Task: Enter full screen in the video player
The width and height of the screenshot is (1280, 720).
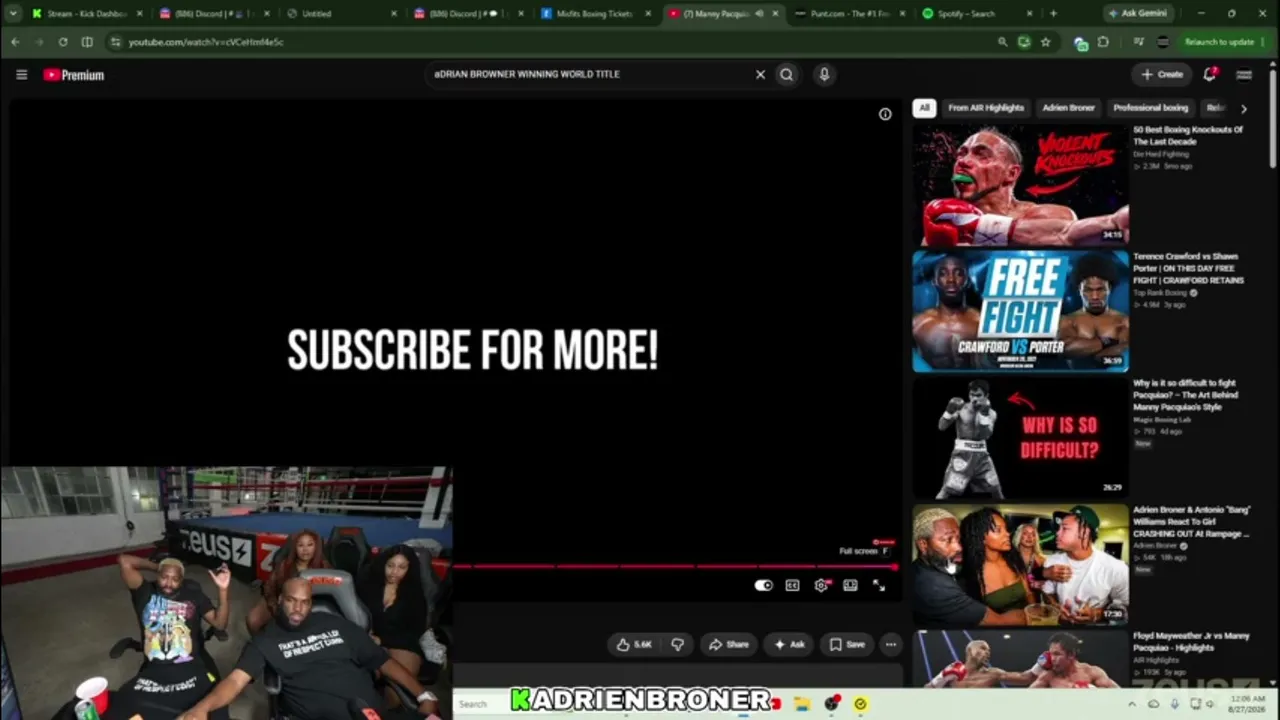Action: point(879,586)
